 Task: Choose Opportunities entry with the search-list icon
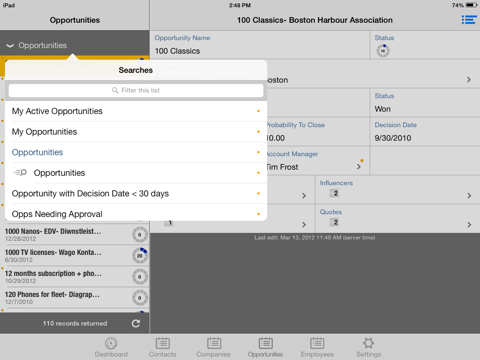(136, 173)
